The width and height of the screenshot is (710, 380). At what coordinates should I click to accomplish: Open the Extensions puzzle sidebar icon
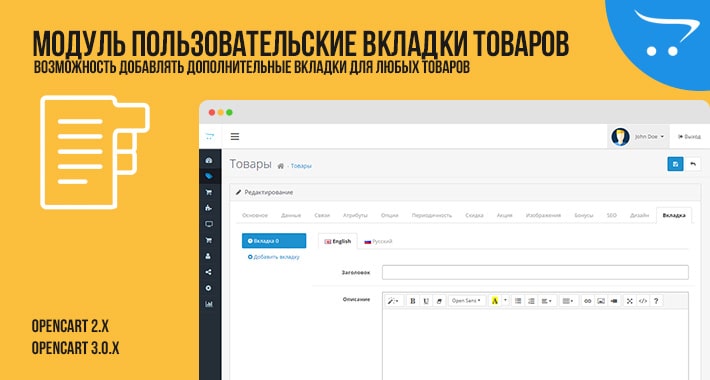pos(209,208)
